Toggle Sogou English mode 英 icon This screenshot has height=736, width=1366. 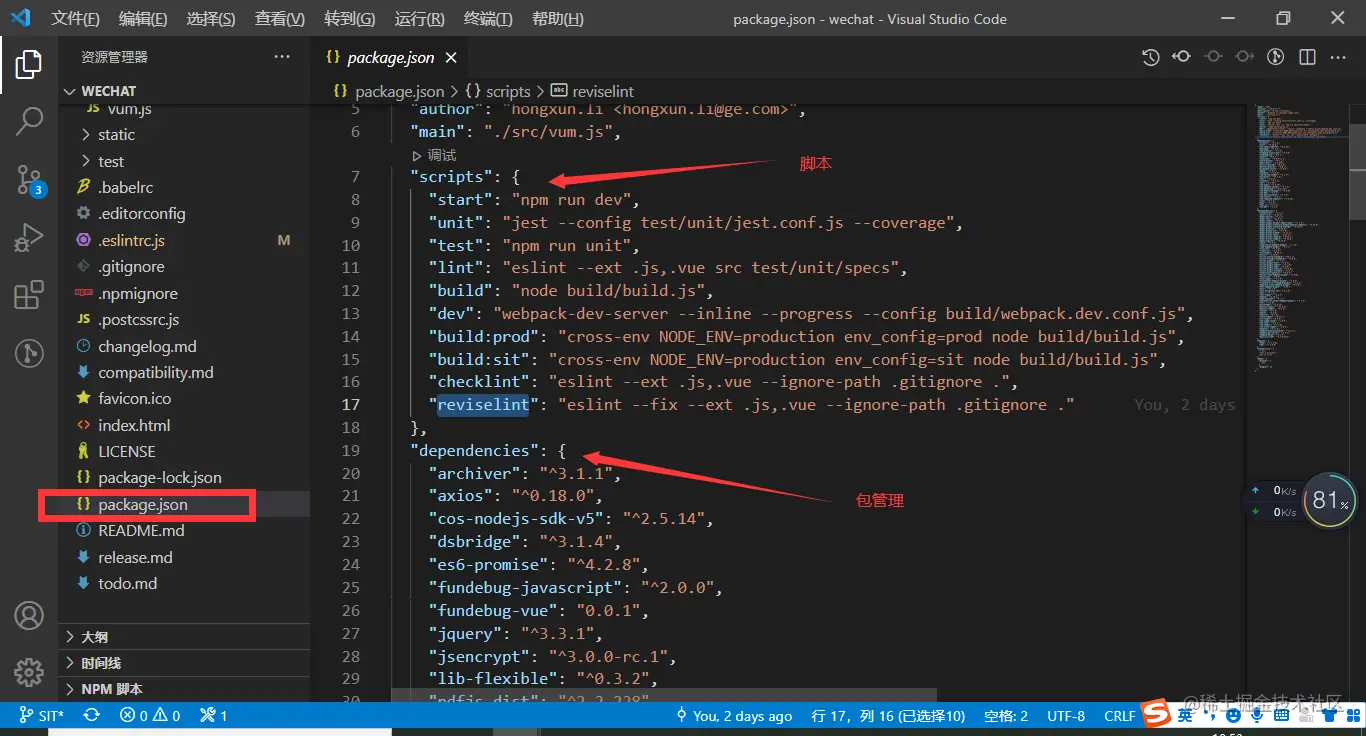pos(1185,714)
